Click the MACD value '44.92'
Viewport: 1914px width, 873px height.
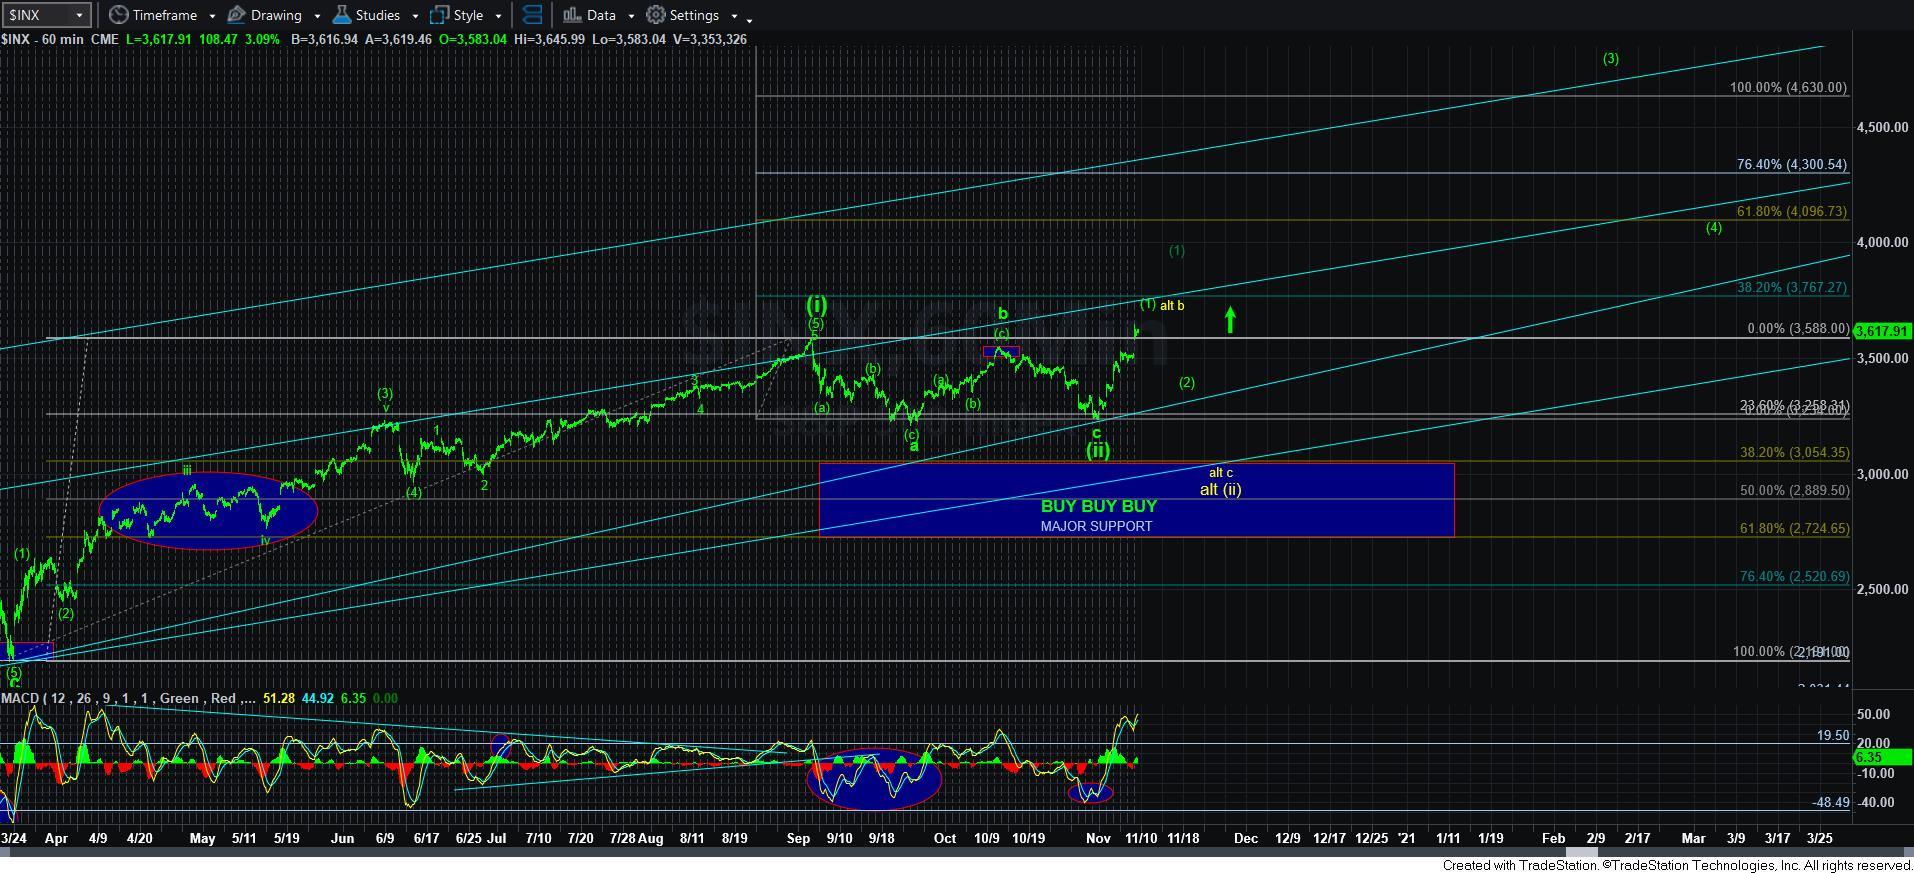[x=316, y=698]
